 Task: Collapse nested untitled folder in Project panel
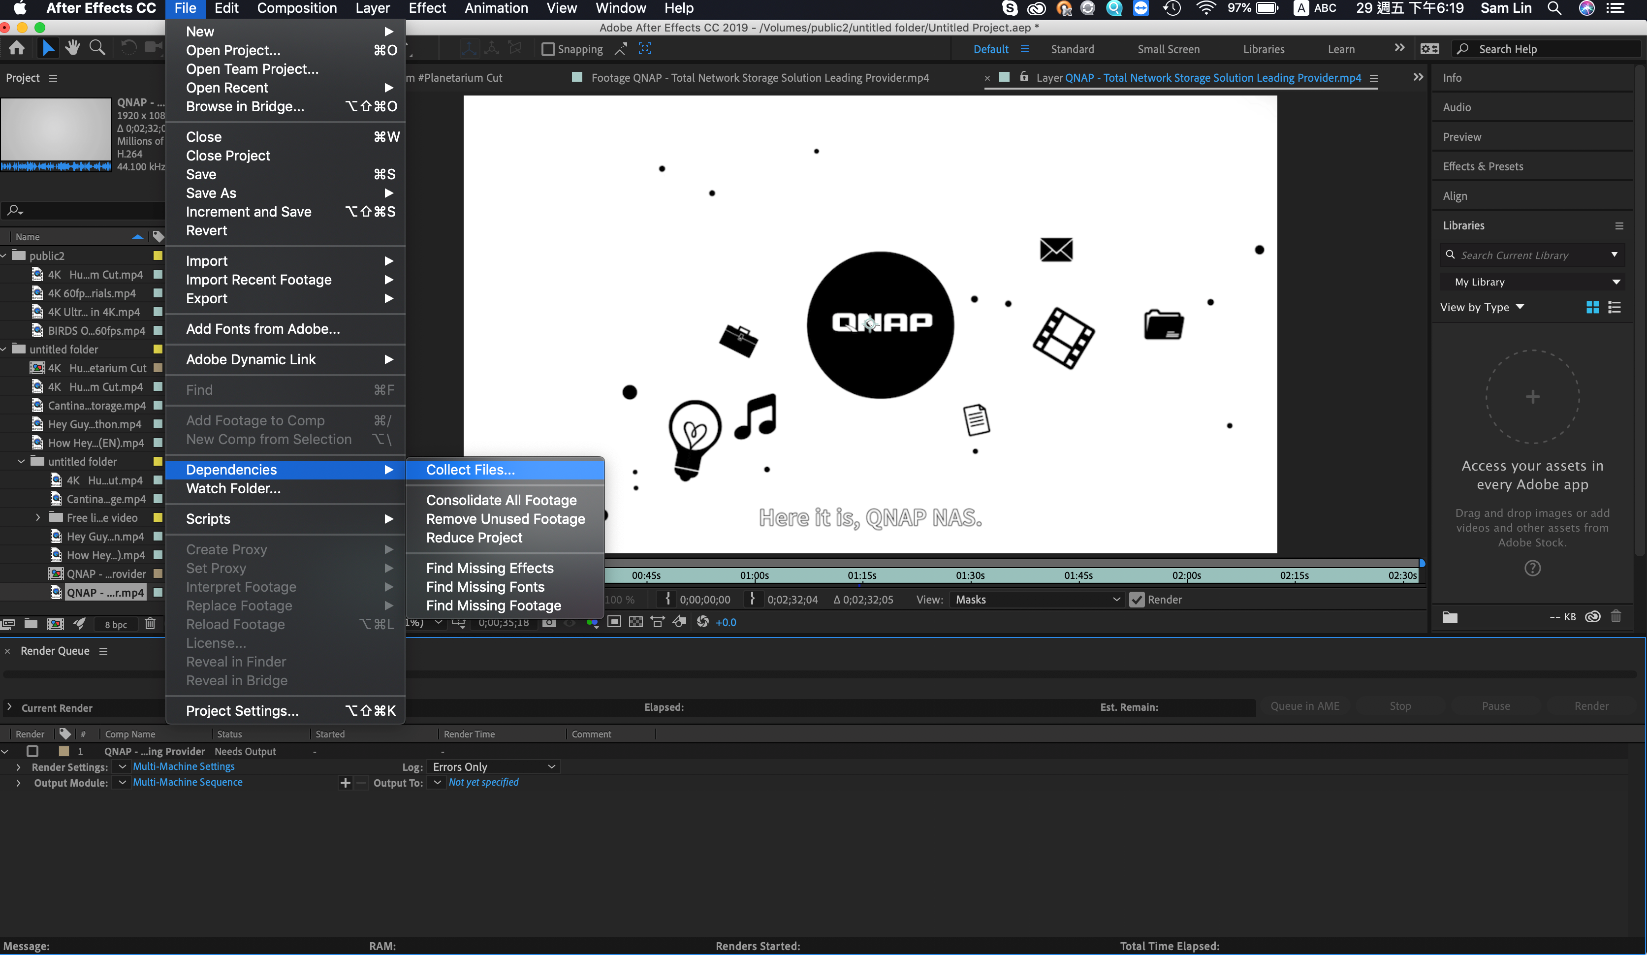[22, 462]
